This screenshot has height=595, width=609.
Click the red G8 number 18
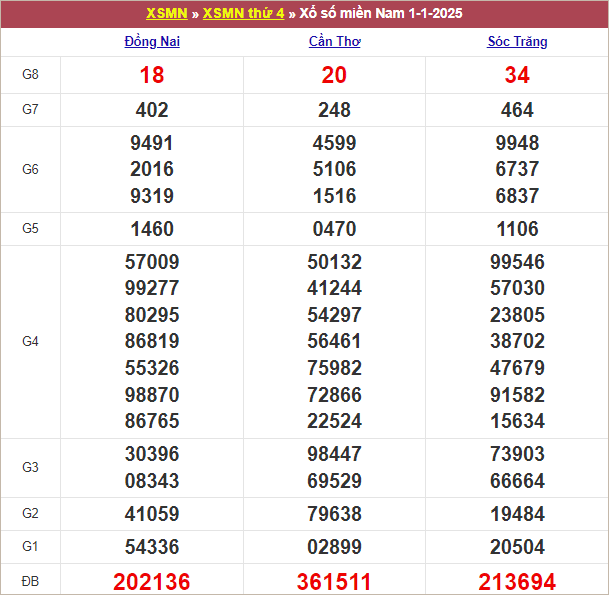(152, 75)
